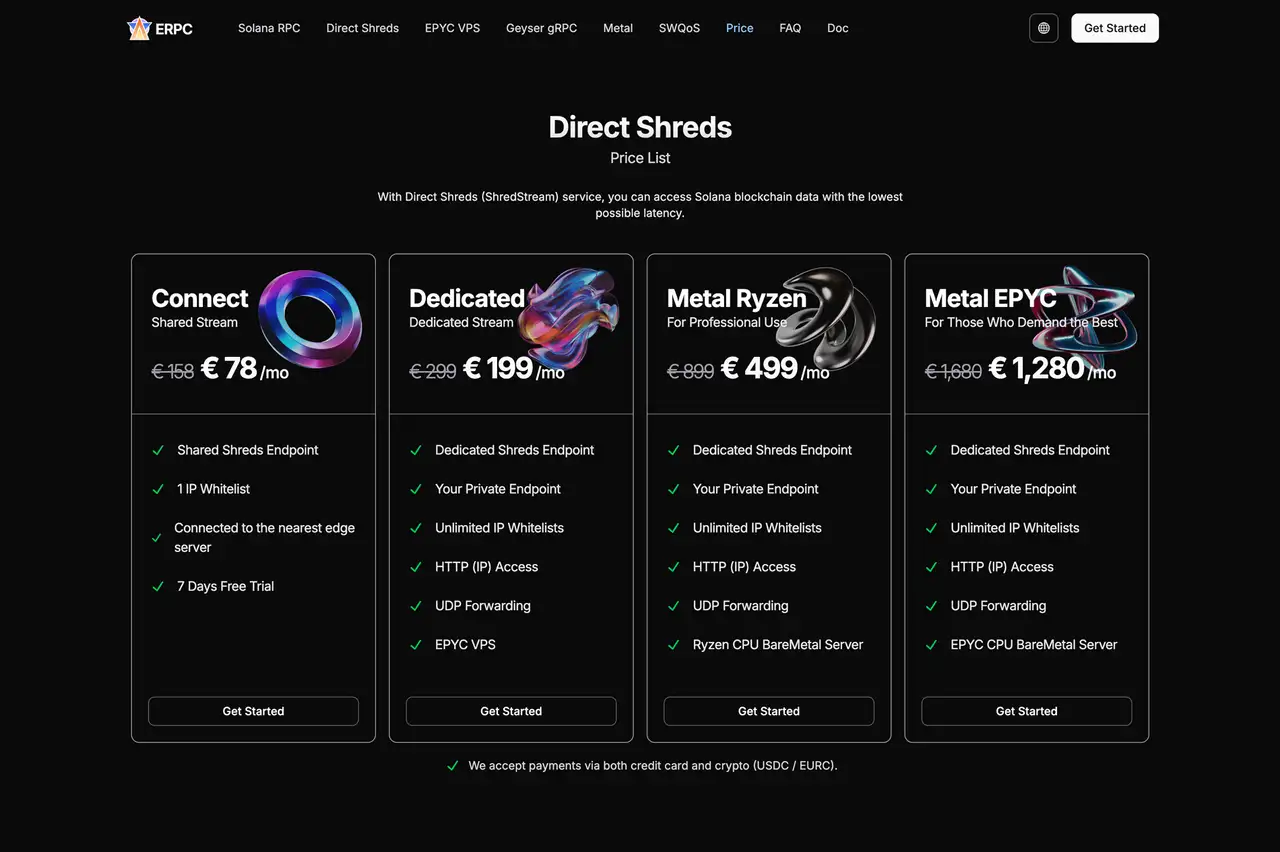The width and height of the screenshot is (1280, 852).
Task: Select the Price nav item
Action: pyautogui.click(x=740, y=28)
